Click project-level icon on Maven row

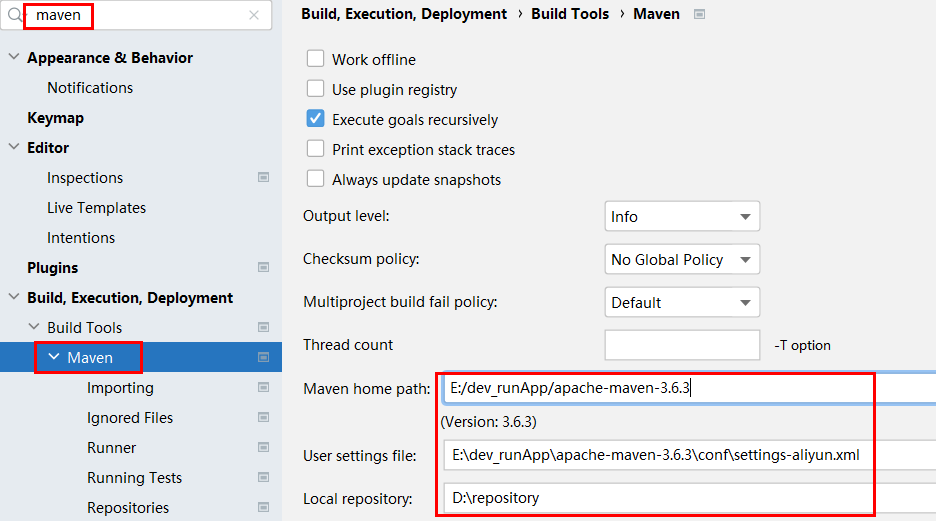point(263,357)
